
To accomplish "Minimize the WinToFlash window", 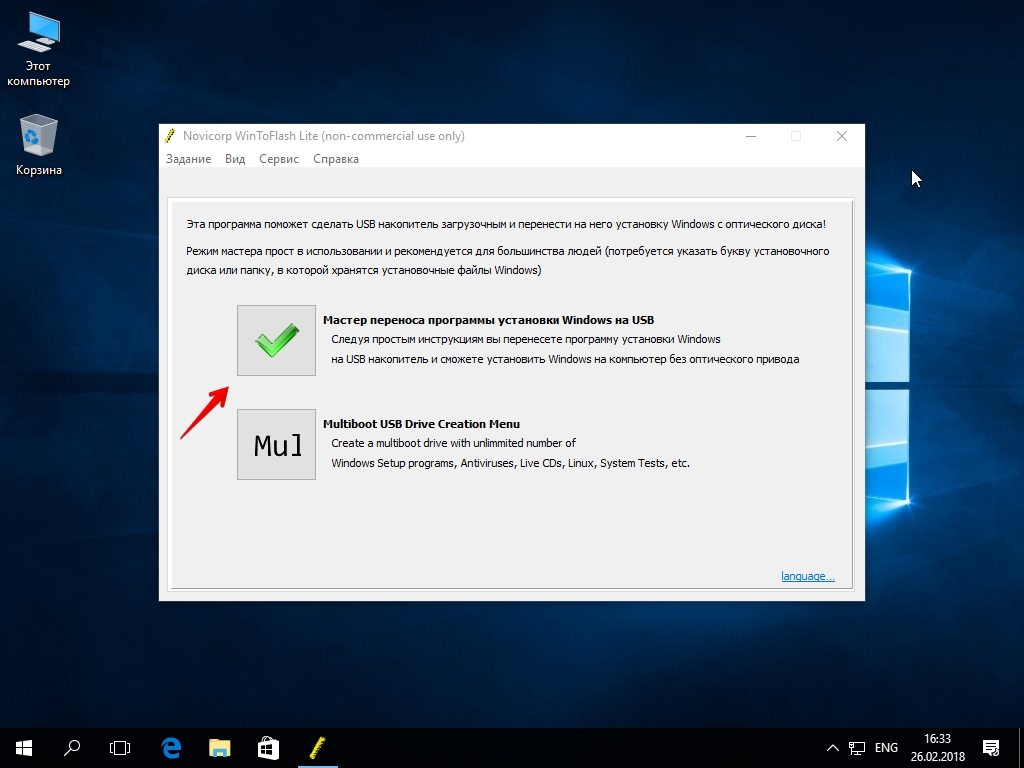I will point(751,136).
